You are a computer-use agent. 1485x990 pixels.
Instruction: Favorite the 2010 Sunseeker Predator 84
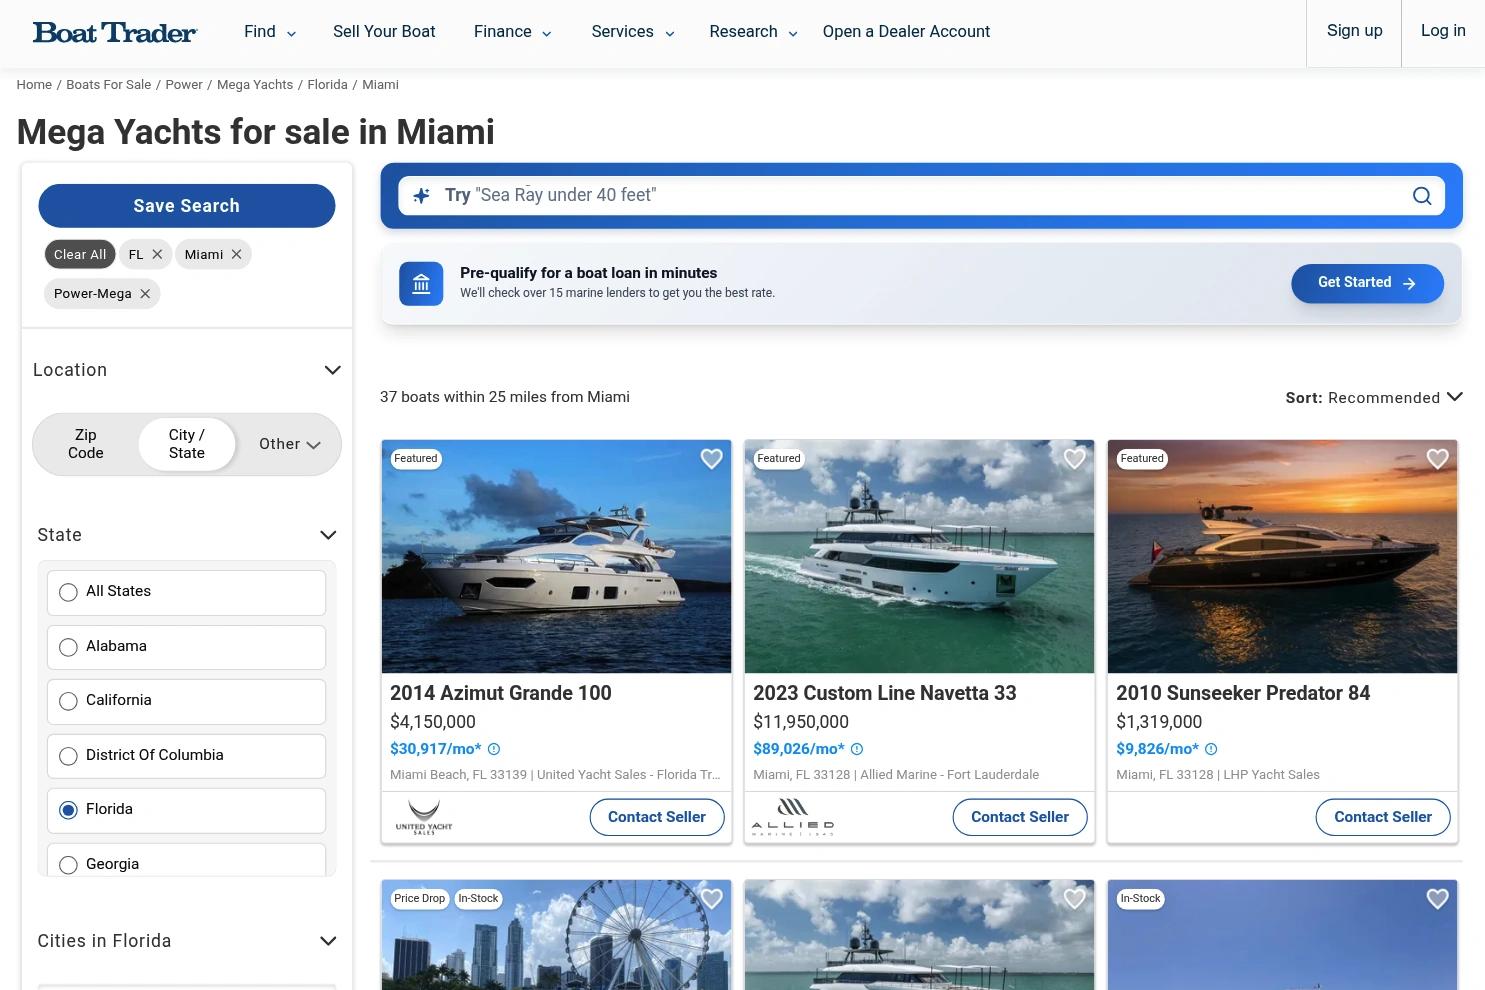click(1437, 459)
